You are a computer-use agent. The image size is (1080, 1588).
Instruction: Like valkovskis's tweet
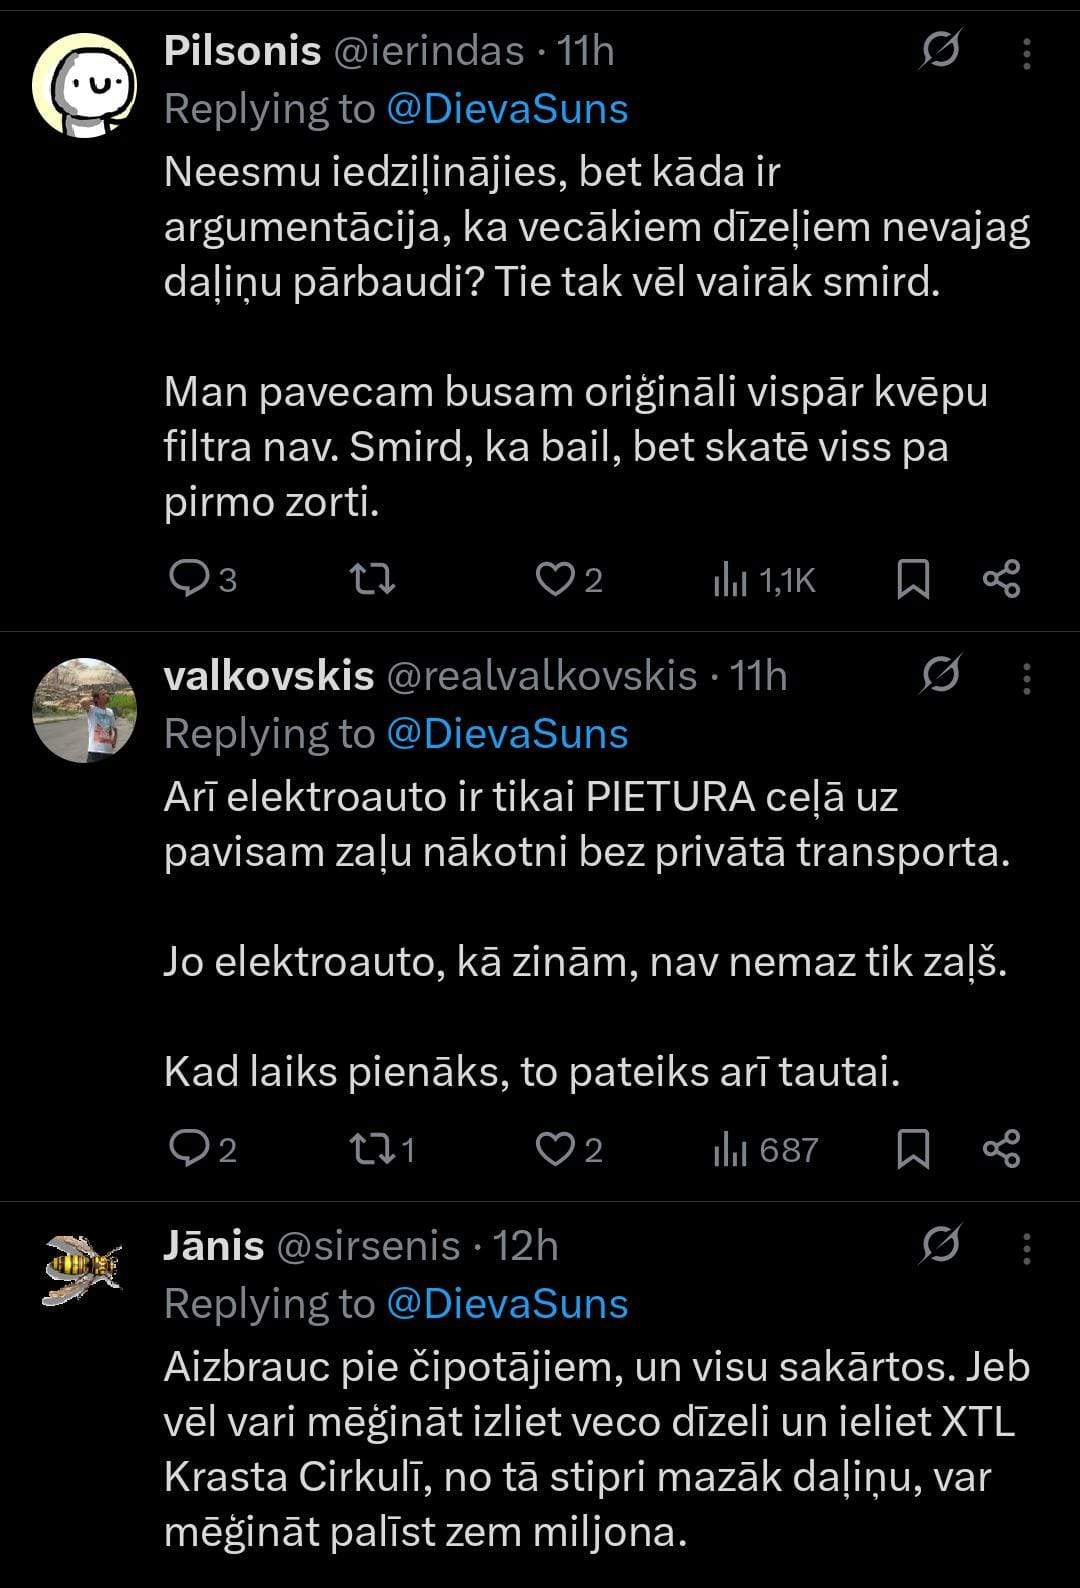click(554, 1150)
